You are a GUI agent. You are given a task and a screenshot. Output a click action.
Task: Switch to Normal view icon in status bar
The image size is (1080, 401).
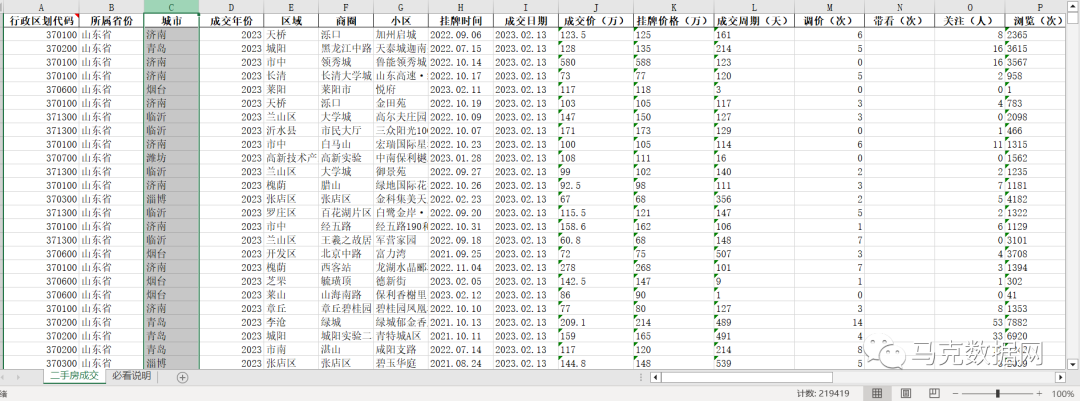tap(877, 393)
